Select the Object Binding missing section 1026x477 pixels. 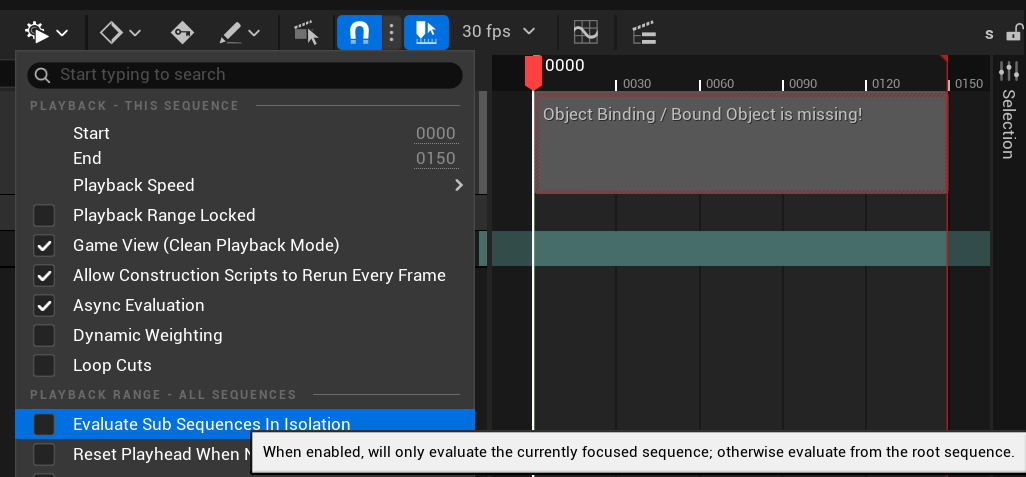[x=741, y=143]
